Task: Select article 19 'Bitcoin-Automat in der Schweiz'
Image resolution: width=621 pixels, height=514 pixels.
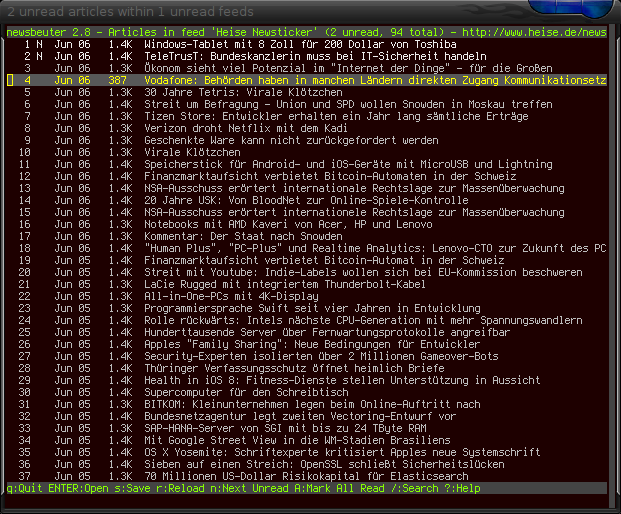Action: (307, 260)
